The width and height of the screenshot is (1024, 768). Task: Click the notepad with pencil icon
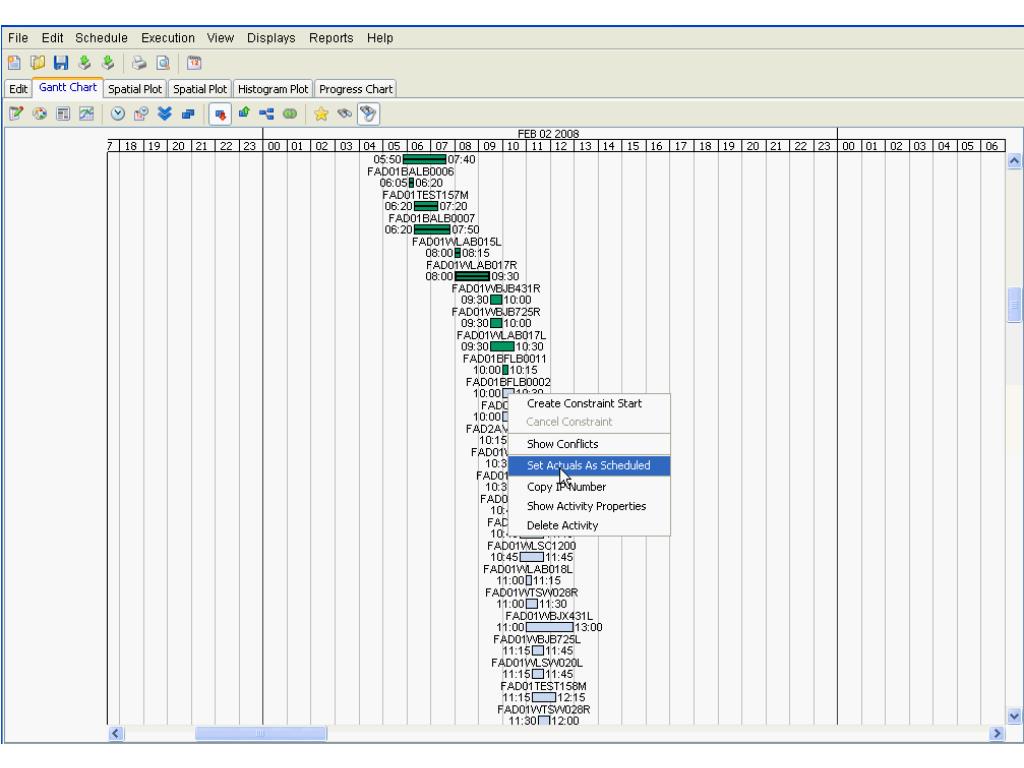(16, 114)
